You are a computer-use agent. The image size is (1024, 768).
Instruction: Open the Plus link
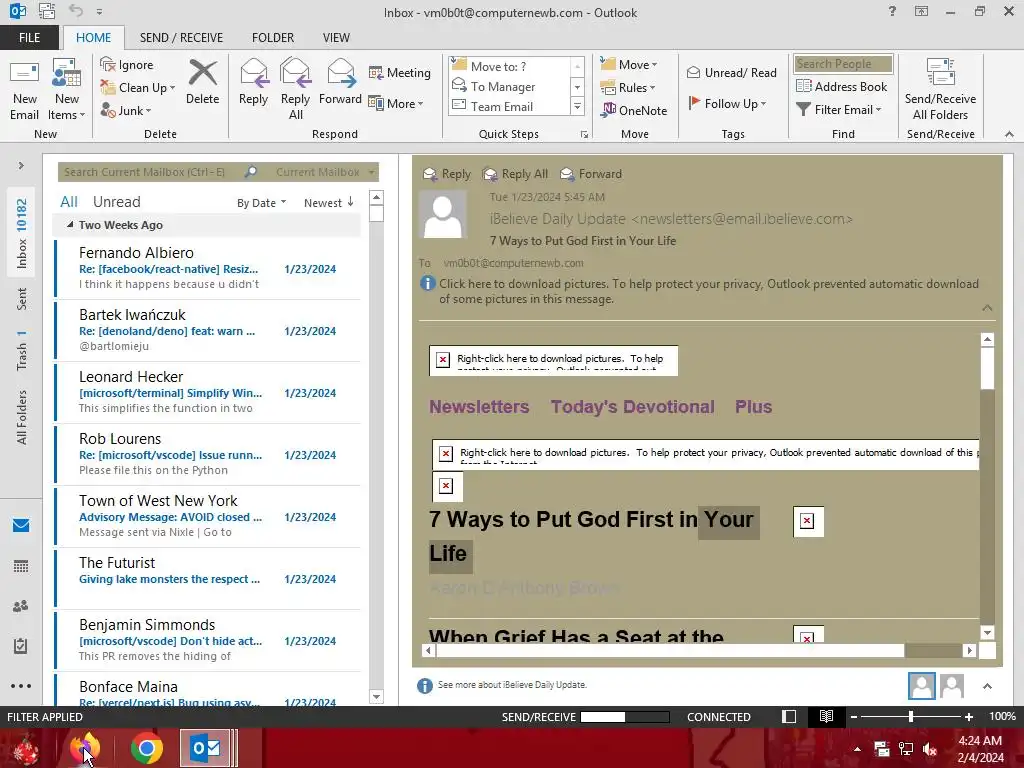(753, 407)
